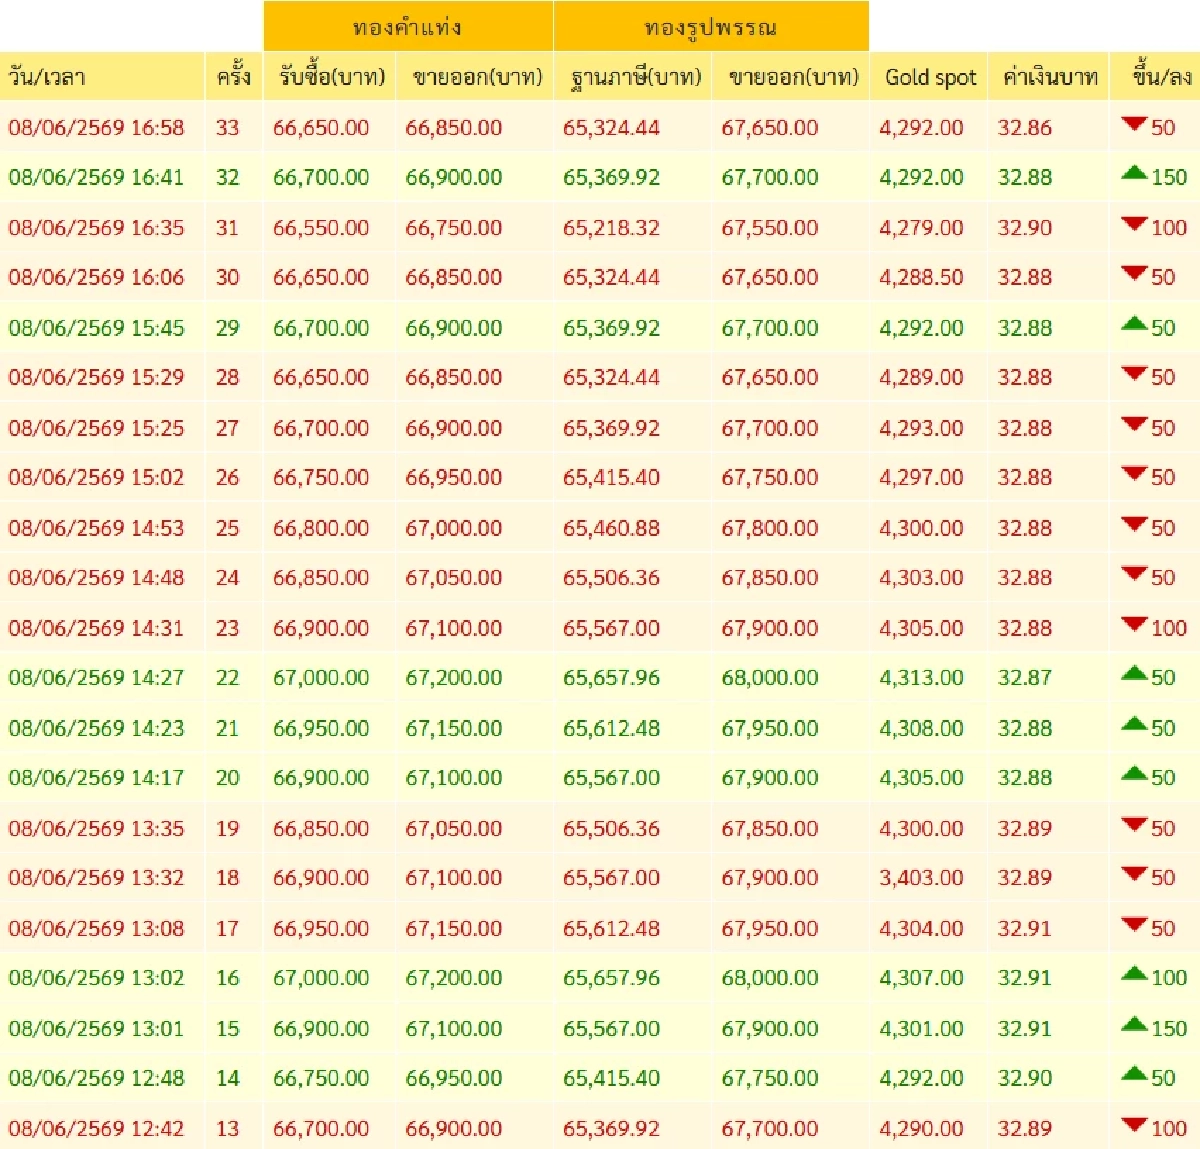Click the red down arrow in row 23
Screen dimensions: 1200x1149
(1134, 624)
